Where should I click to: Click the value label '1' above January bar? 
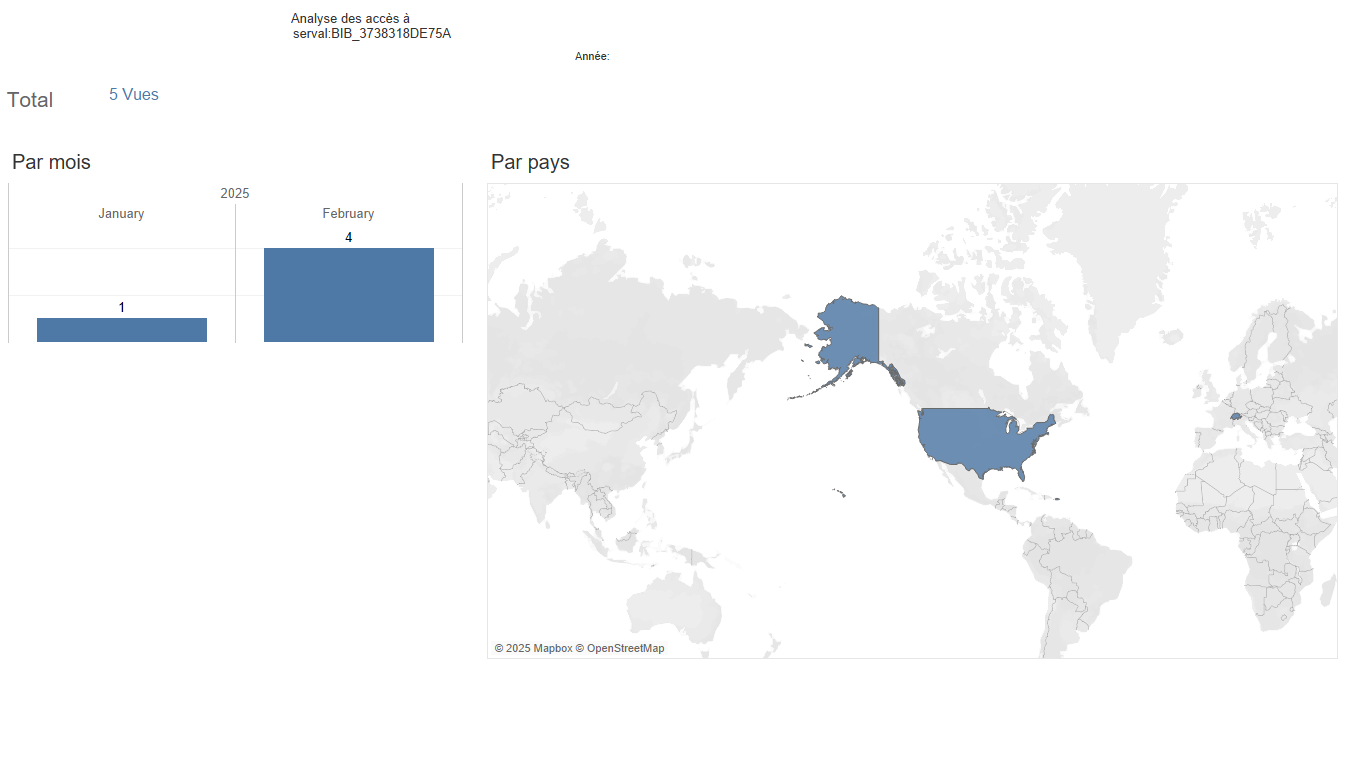(122, 307)
